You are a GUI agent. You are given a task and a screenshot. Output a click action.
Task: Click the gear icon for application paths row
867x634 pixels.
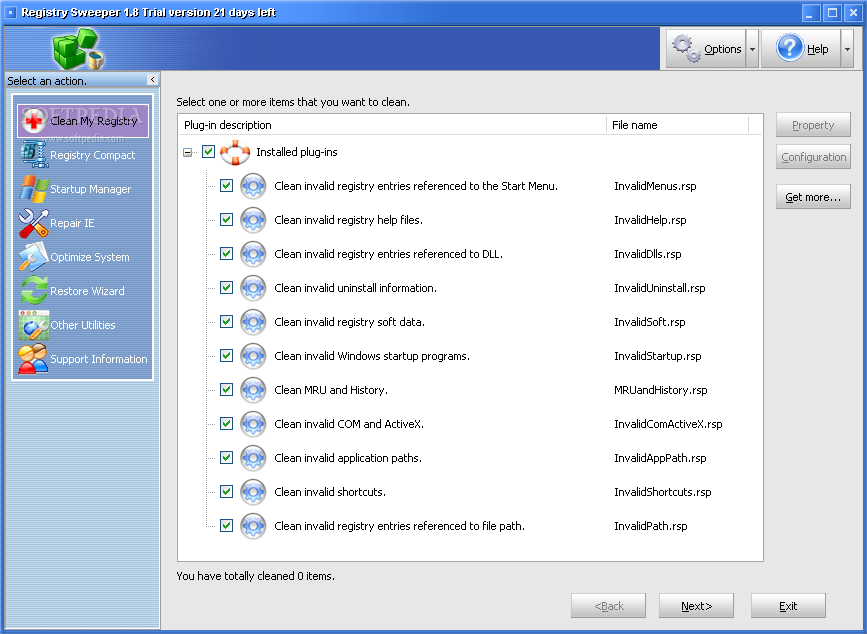[253, 458]
